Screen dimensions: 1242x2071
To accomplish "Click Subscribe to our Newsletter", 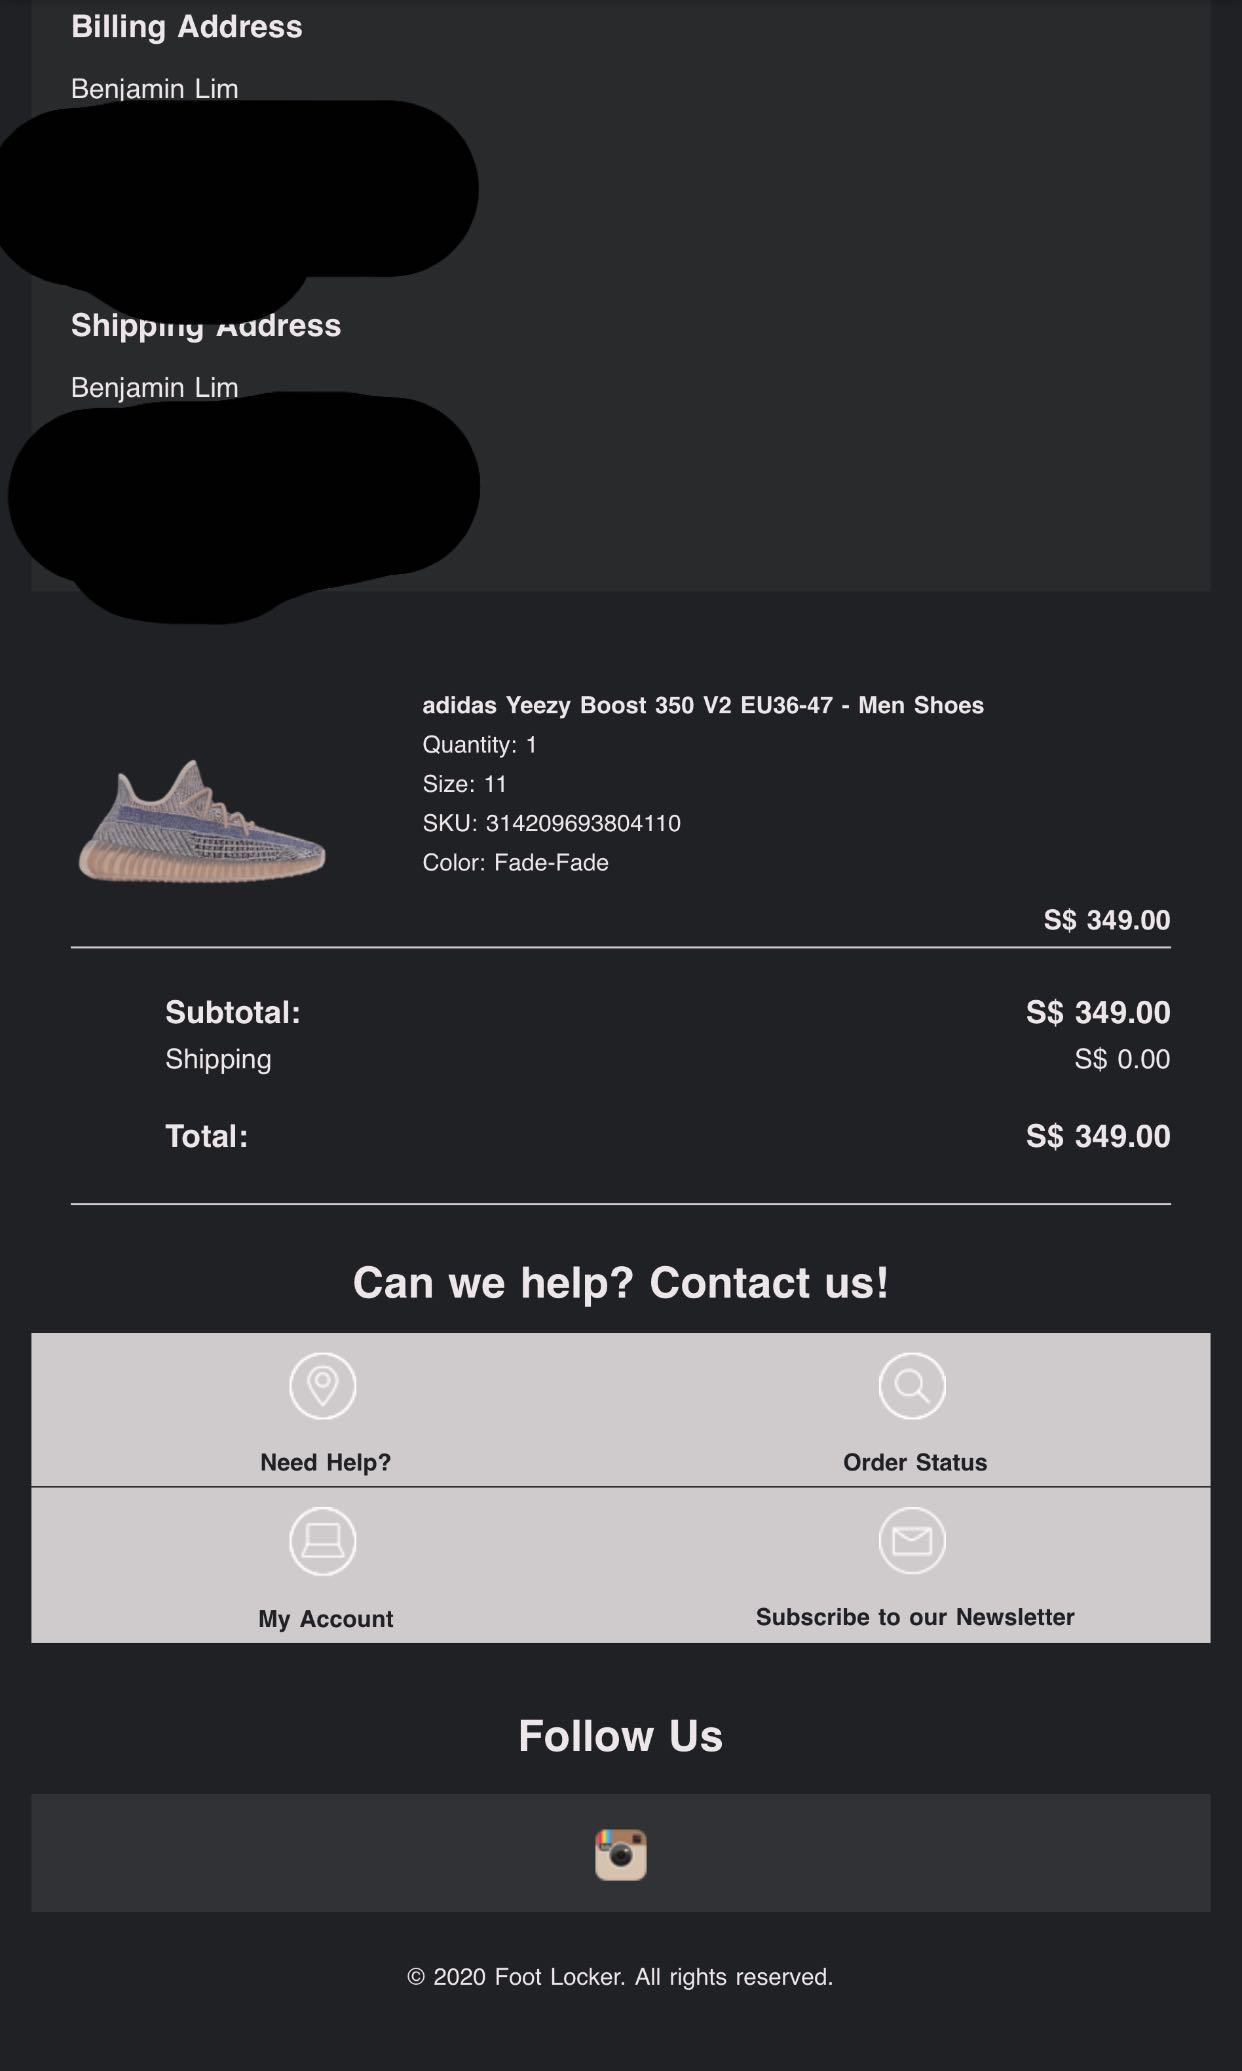I will pyautogui.click(x=915, y=1617).
